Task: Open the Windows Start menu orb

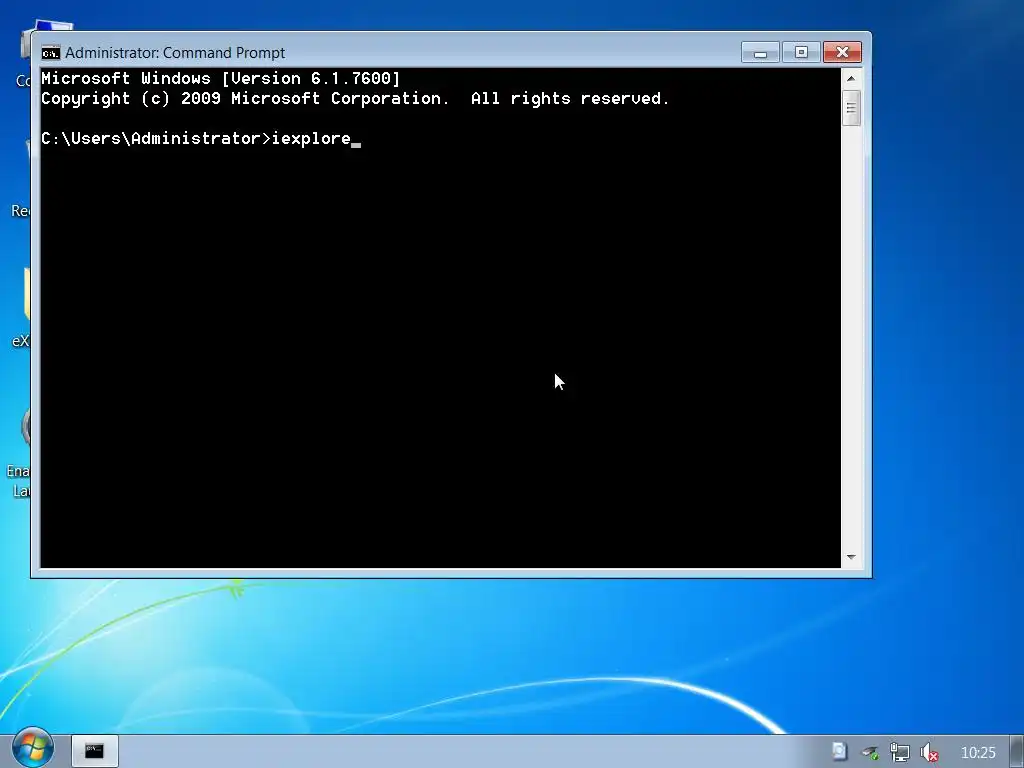Action: click(x=33, y=748)
